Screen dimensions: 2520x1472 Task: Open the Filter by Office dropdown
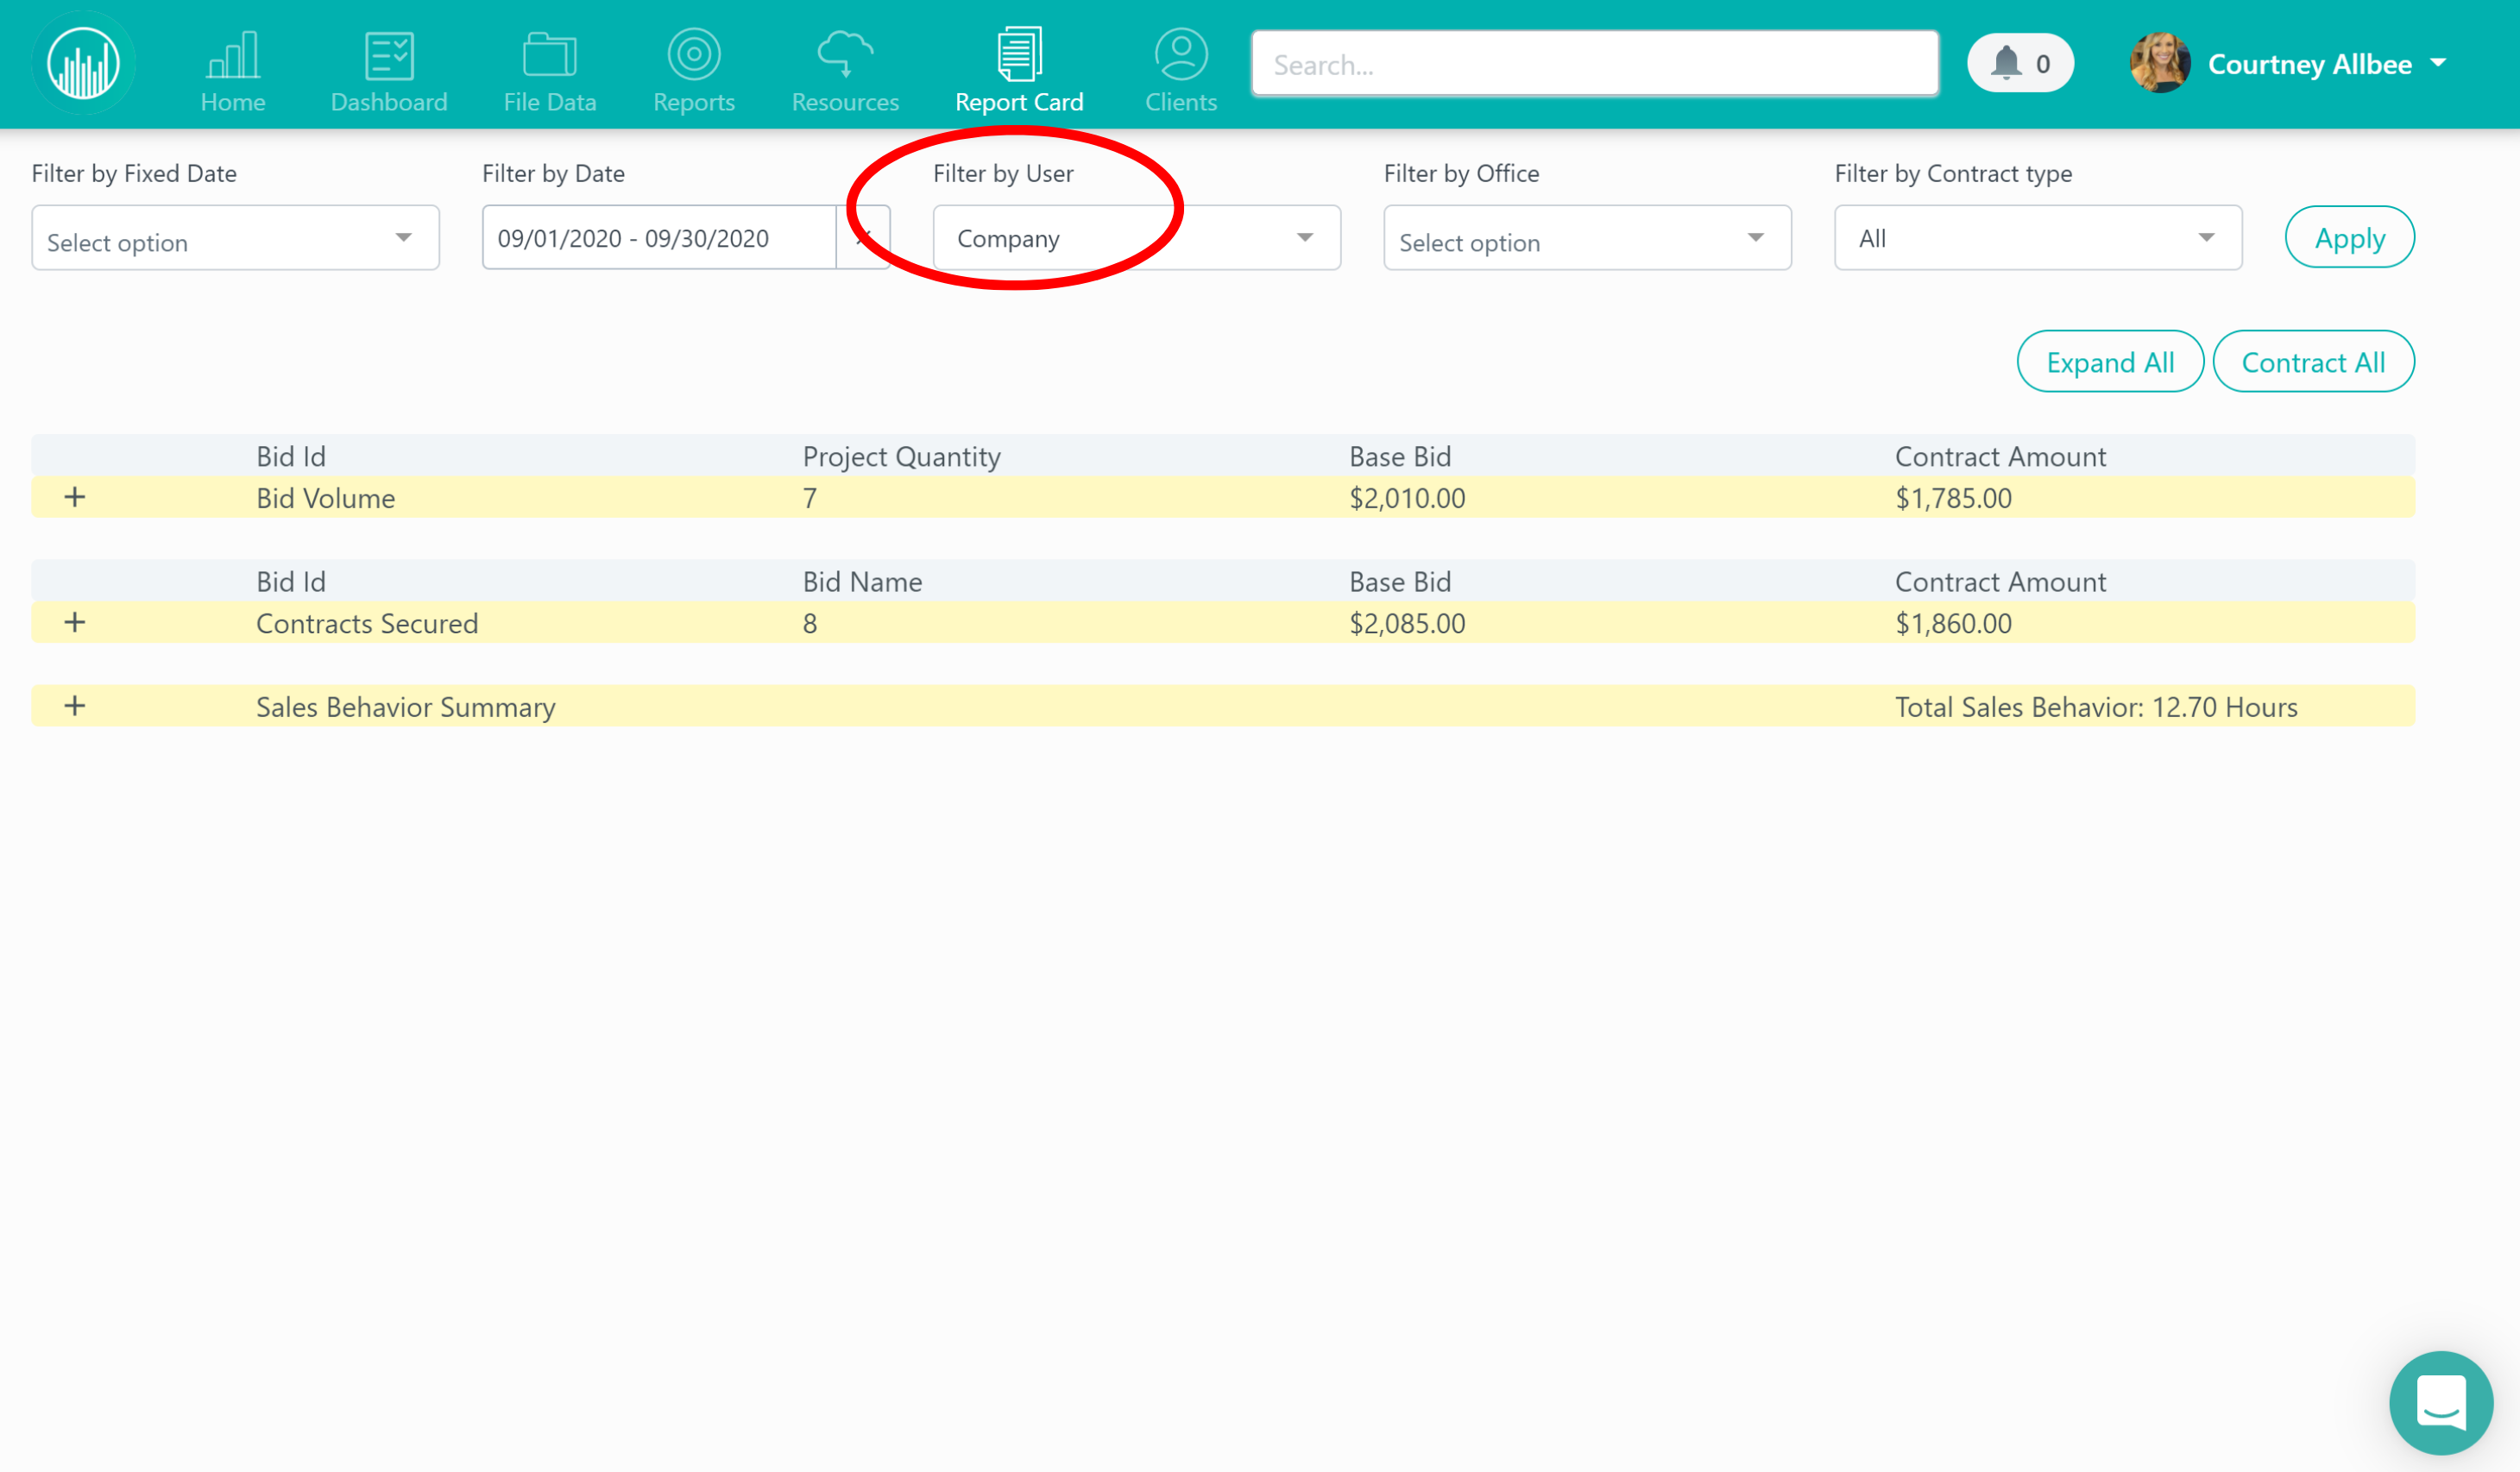click(1587, 238)
